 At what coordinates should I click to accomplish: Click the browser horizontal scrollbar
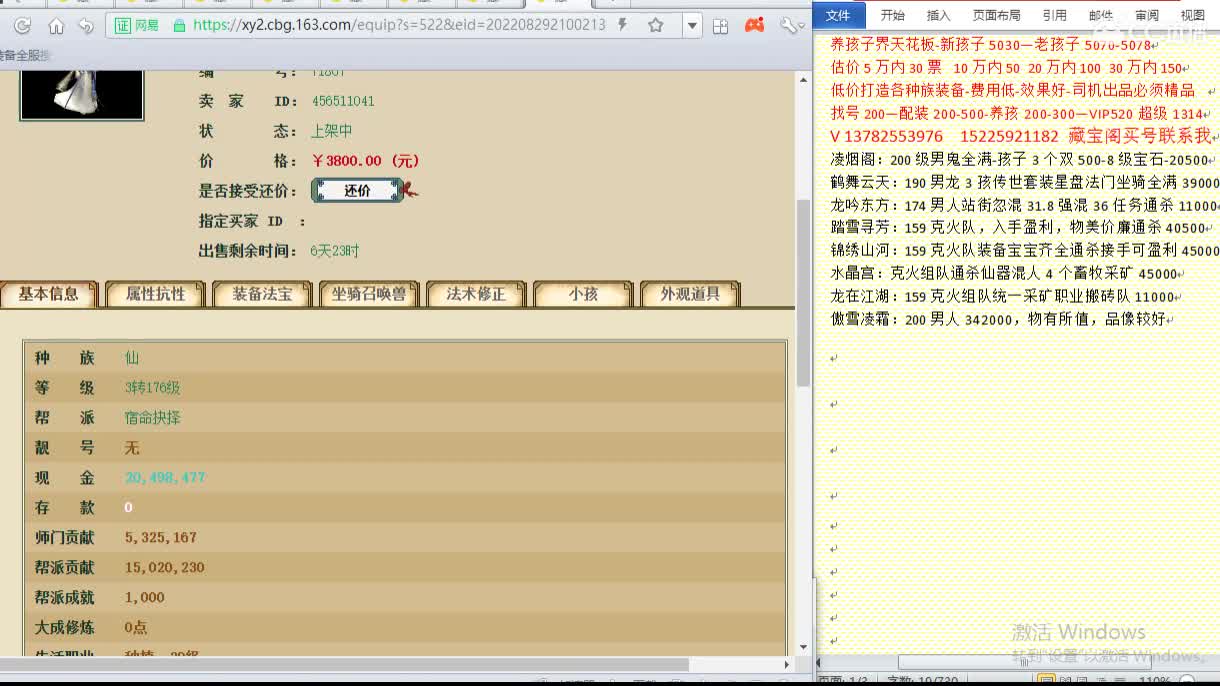(x=344, y=664)
